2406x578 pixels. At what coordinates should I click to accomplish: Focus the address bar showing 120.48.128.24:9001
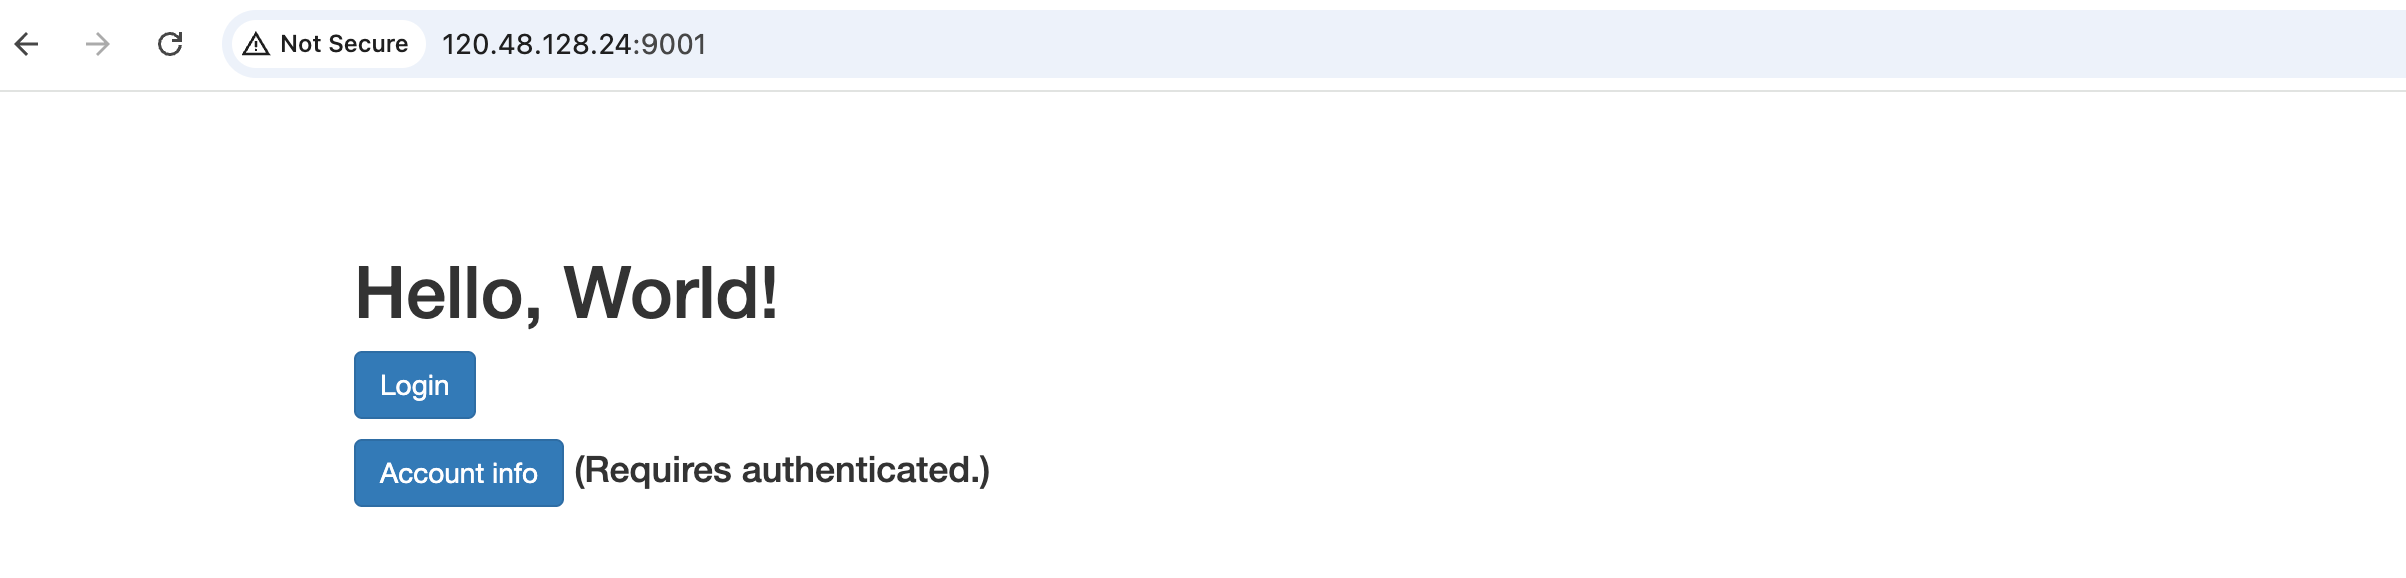(x=1314, y=44)
